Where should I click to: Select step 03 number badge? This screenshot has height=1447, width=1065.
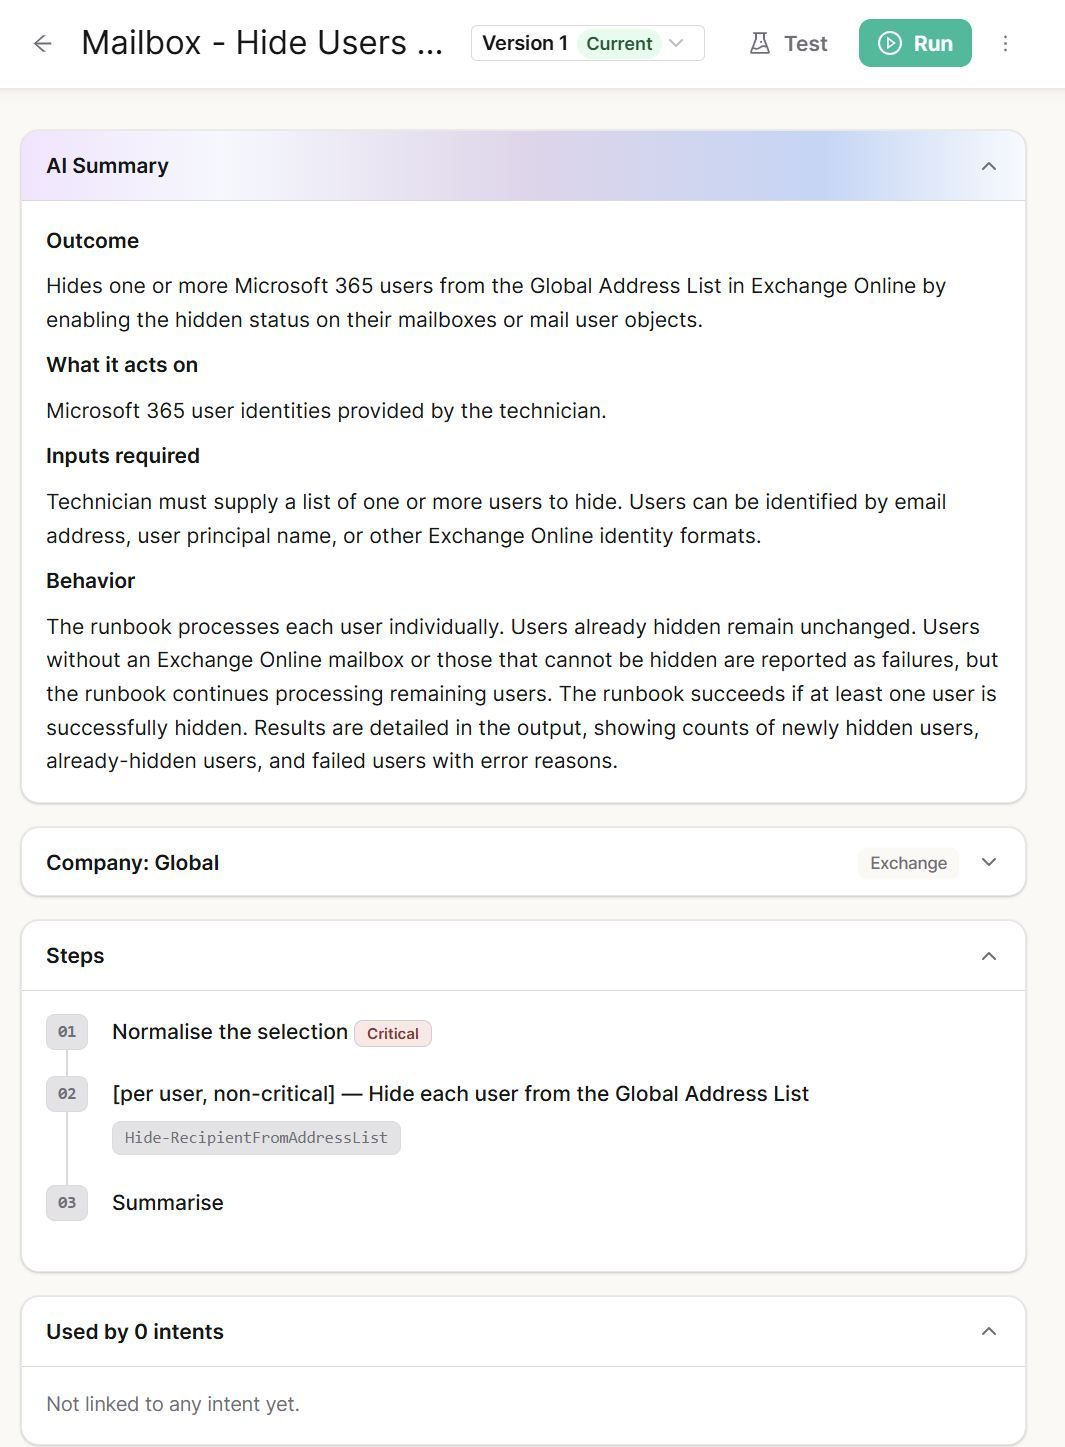pyautogui.click(x=67, y=1203)
